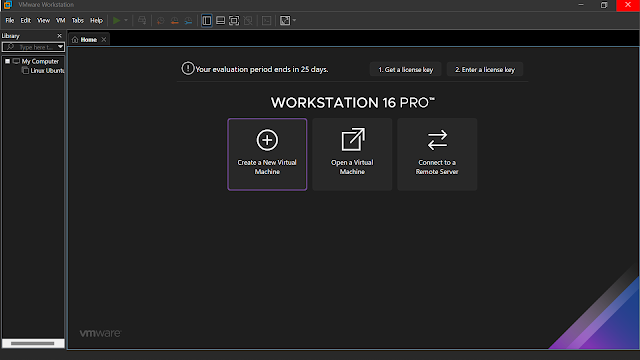The height and width of the screenshot is (360, 640).
Task: Open the Help menu
Action: pos(96,20)
